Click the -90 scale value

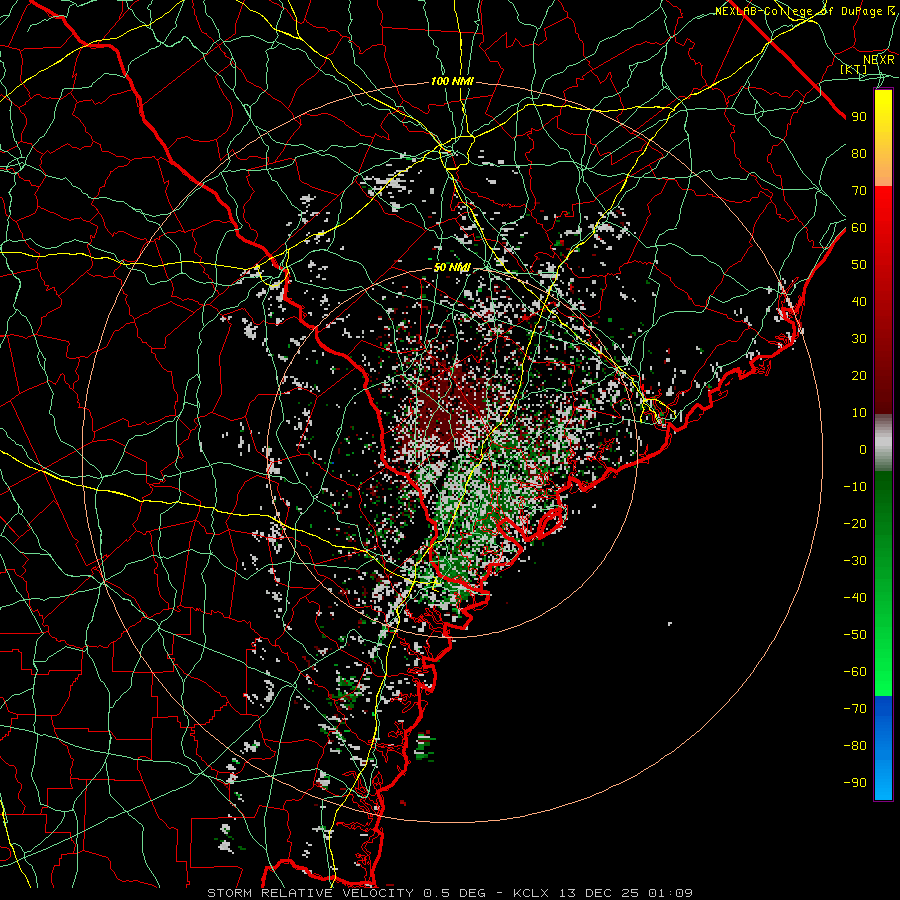(855, 782)
